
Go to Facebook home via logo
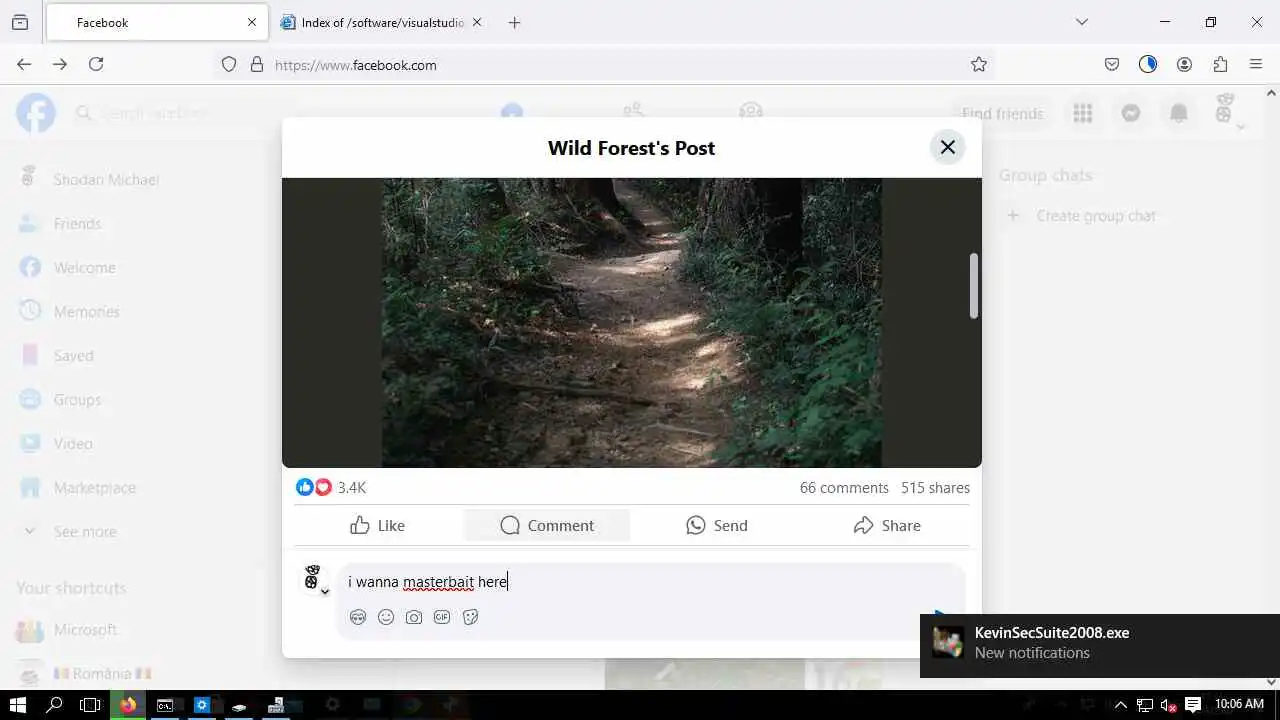coord(36,113)
